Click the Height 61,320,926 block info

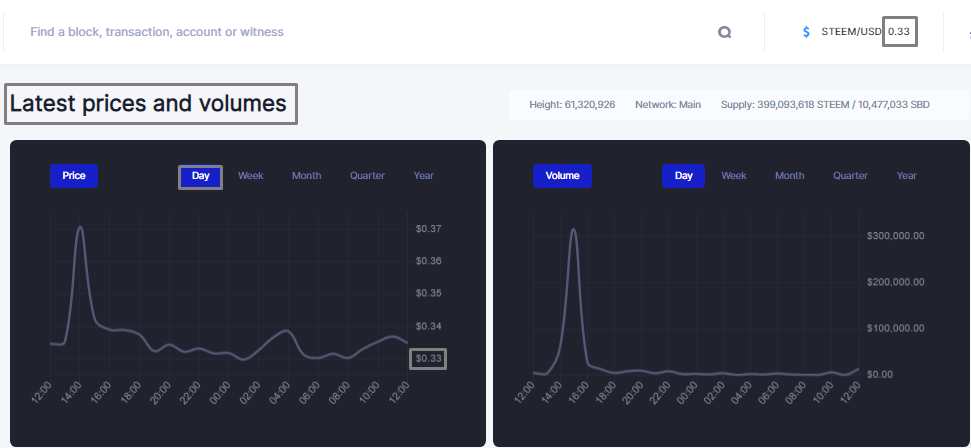coord(572,105)
